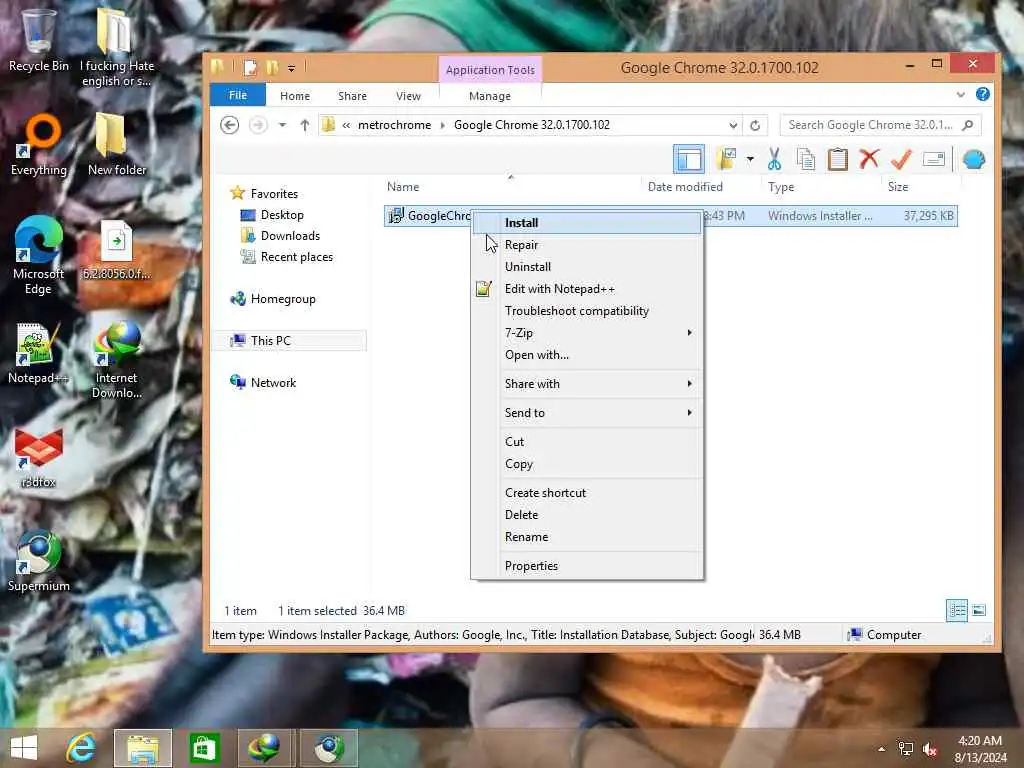This screenshot has height=768, width=1024.
Task: Select Troubleshoot compatibility in context menu
Action: point(587,311)
